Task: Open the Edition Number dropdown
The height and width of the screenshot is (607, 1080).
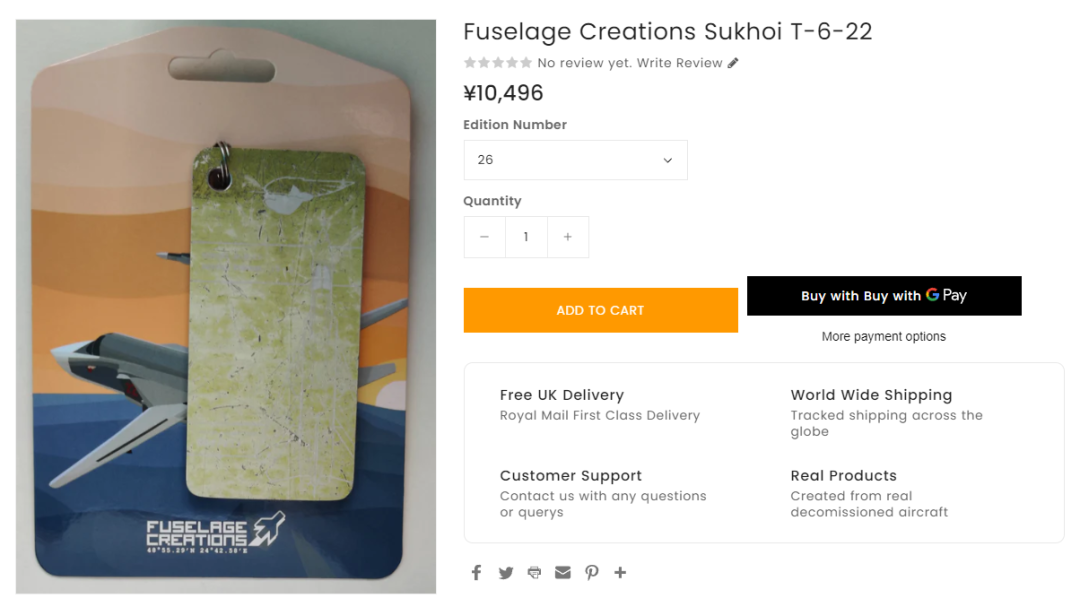Action: (x=575, y=160)
